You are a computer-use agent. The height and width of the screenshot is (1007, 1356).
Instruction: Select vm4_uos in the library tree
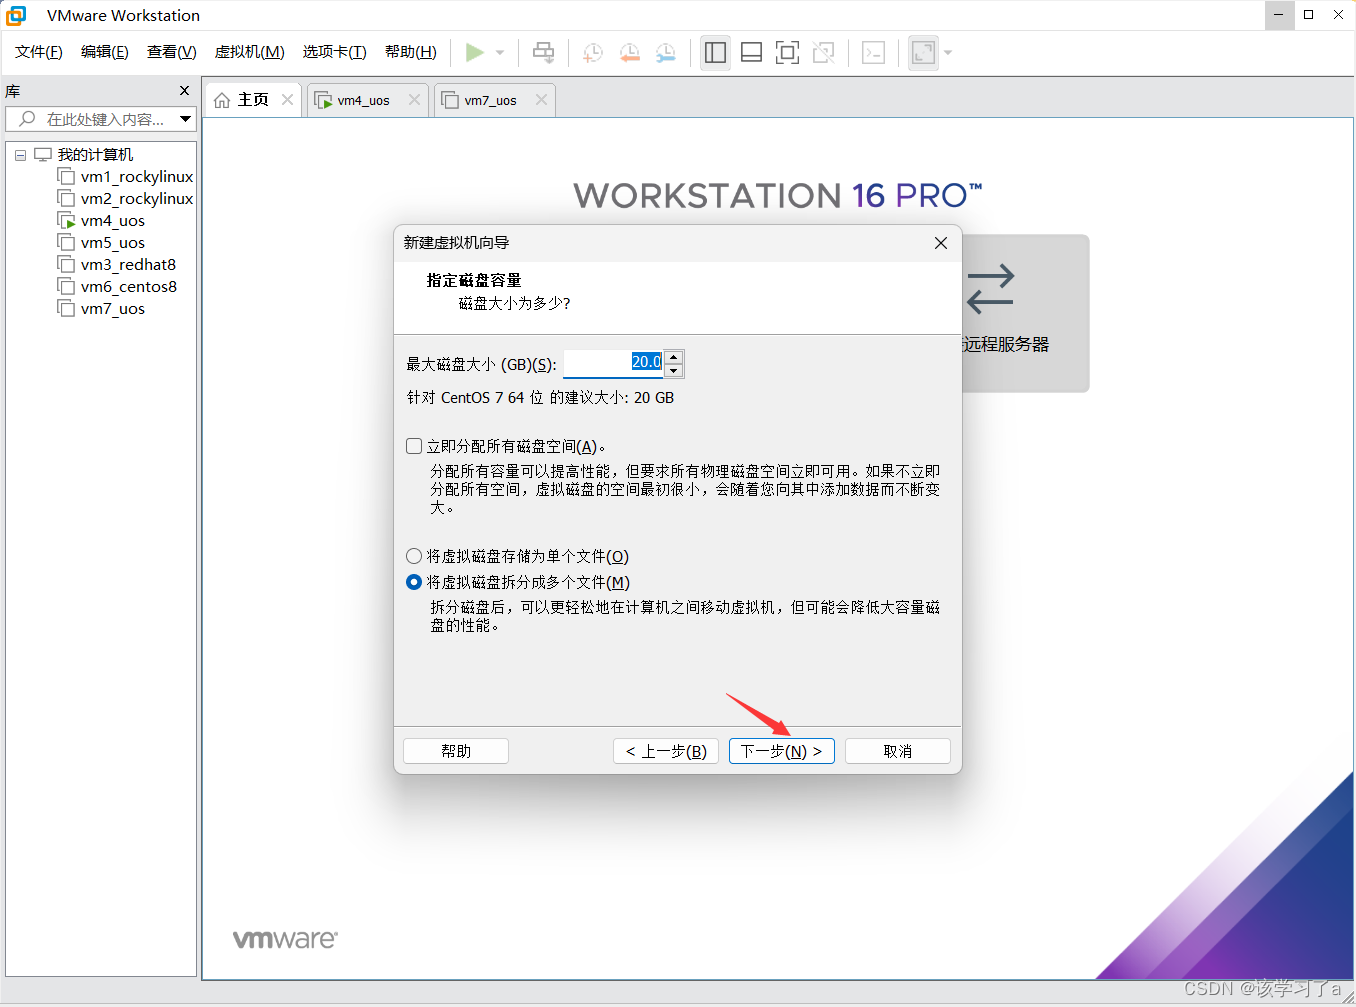pos(113,221)
